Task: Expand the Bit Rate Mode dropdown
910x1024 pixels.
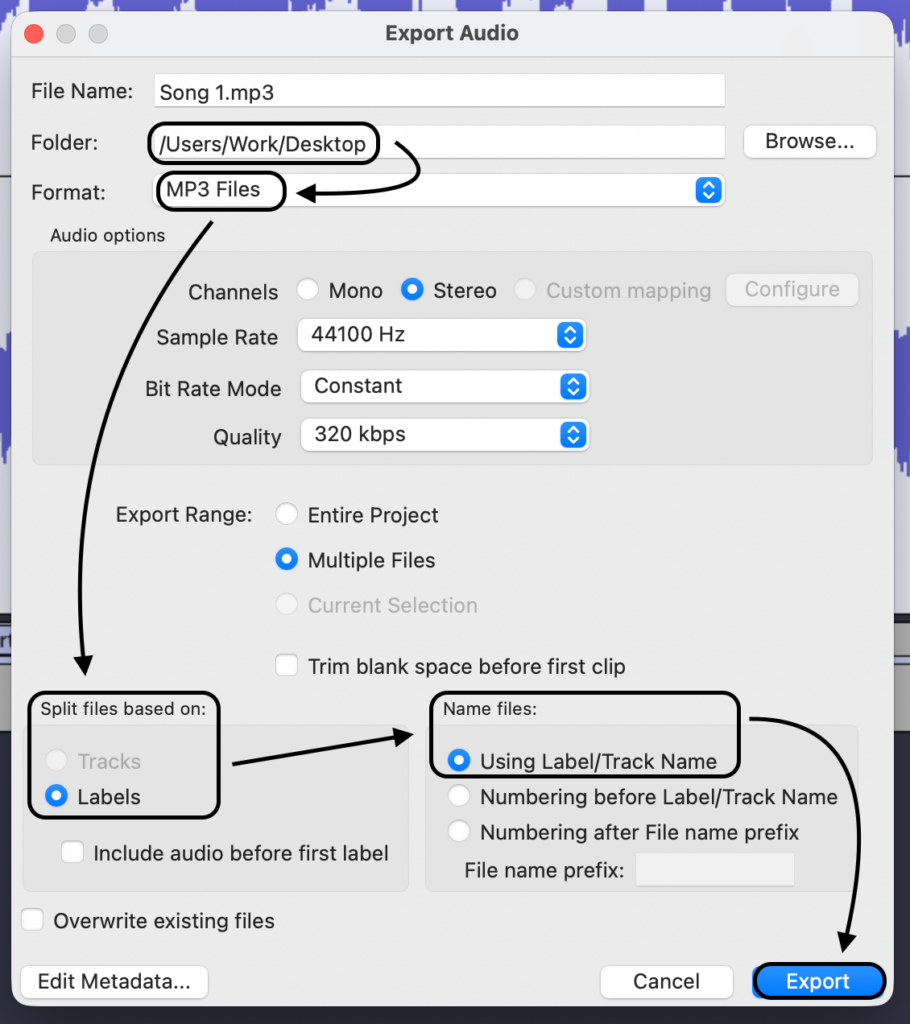Action: (x=444, y=386)
